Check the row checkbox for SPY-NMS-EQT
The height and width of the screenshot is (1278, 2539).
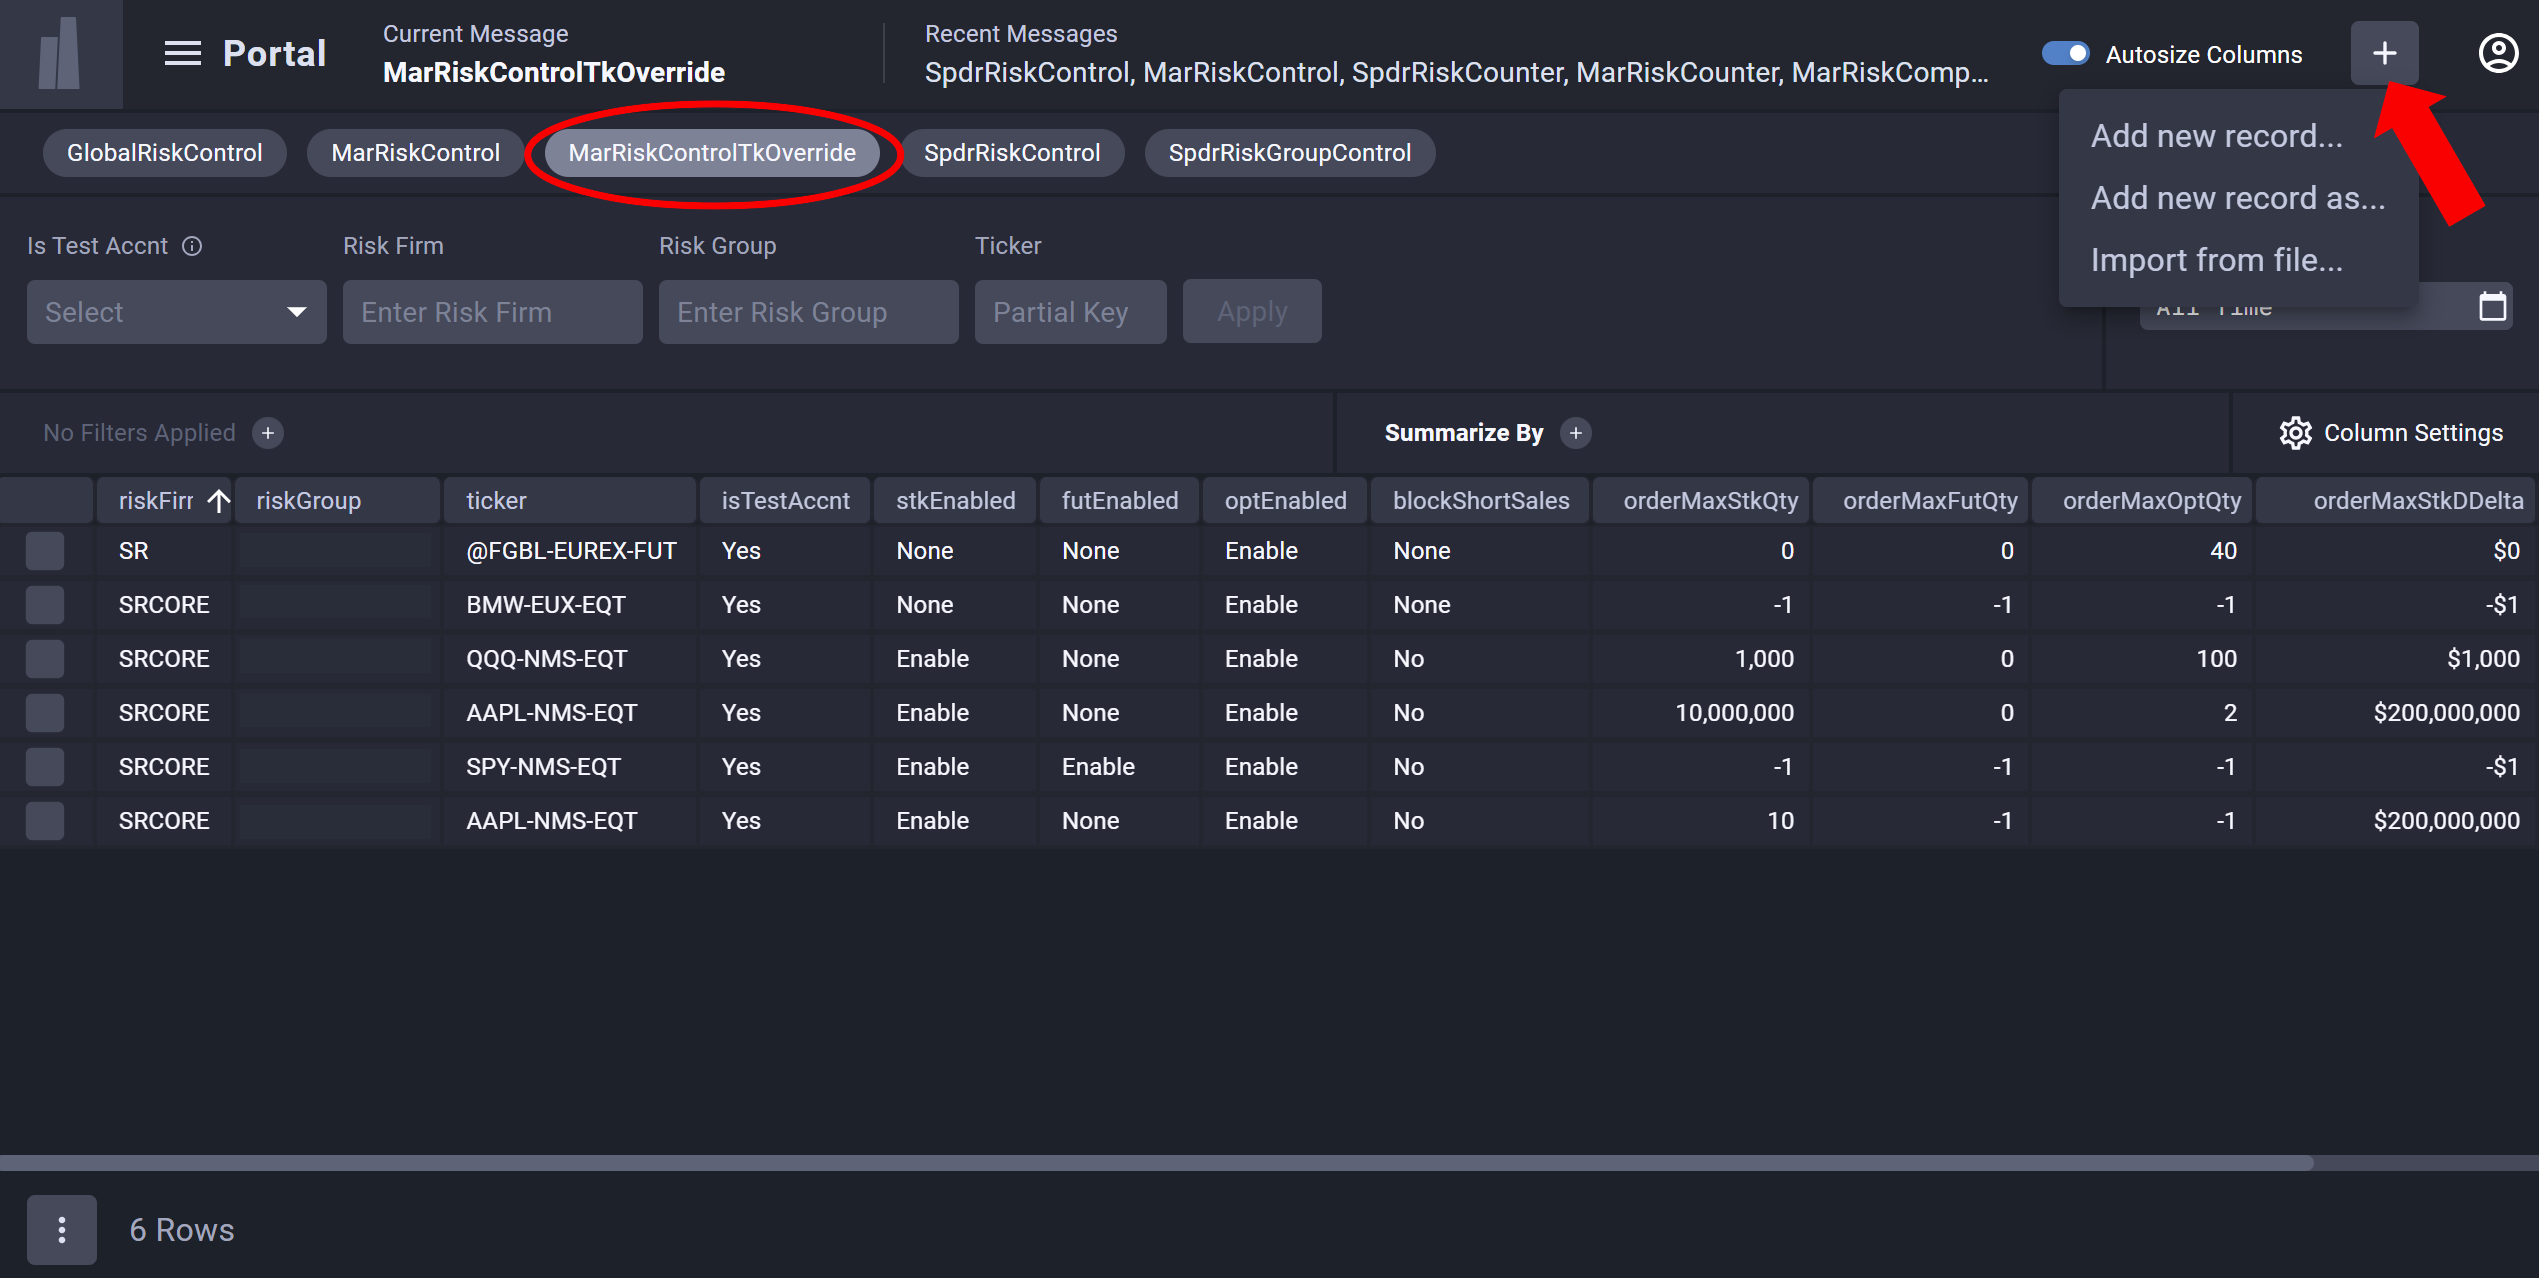pyautogui.click(x=45, y=766)
